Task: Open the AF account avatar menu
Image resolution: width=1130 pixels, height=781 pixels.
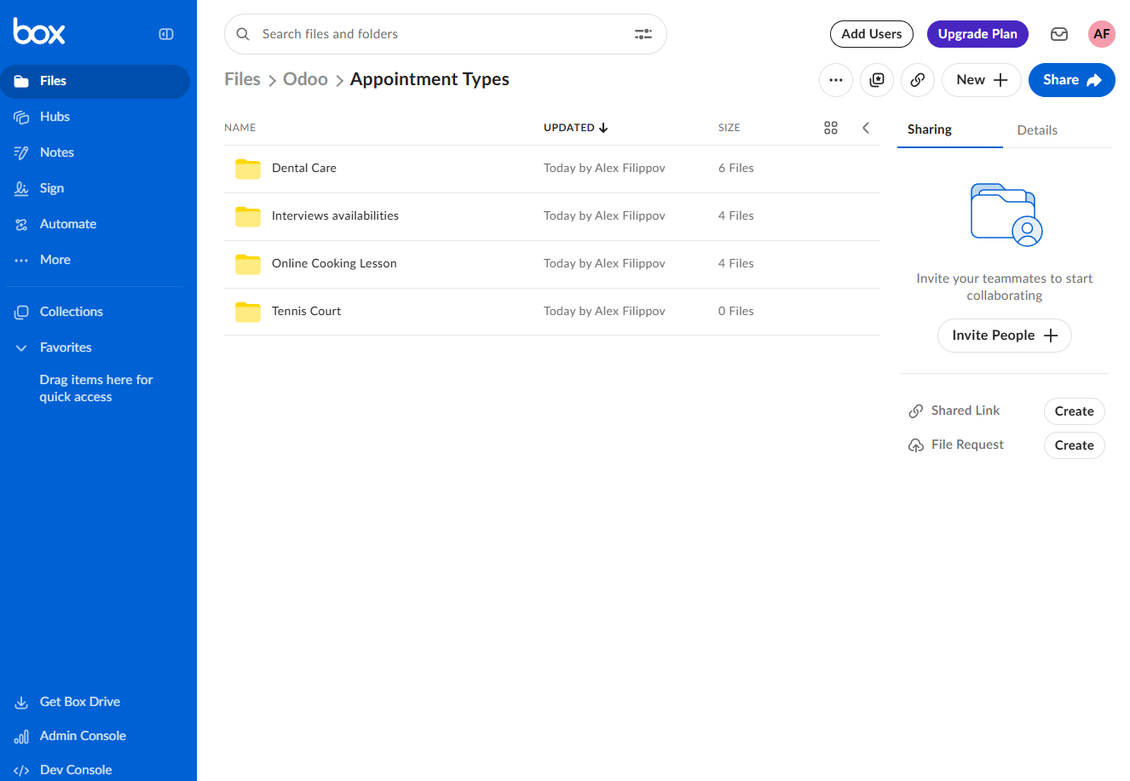Action: coord(1101,34)
